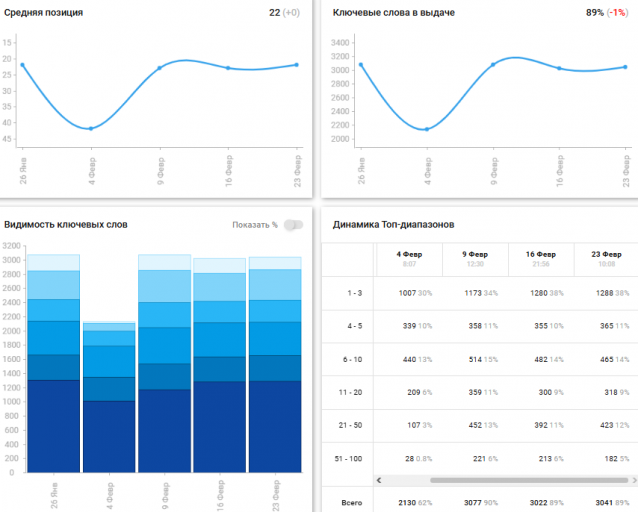638x512 pixels.
Task: Click the 23 Февр bar in visibility chart
Action: click(x=275, y=365)
